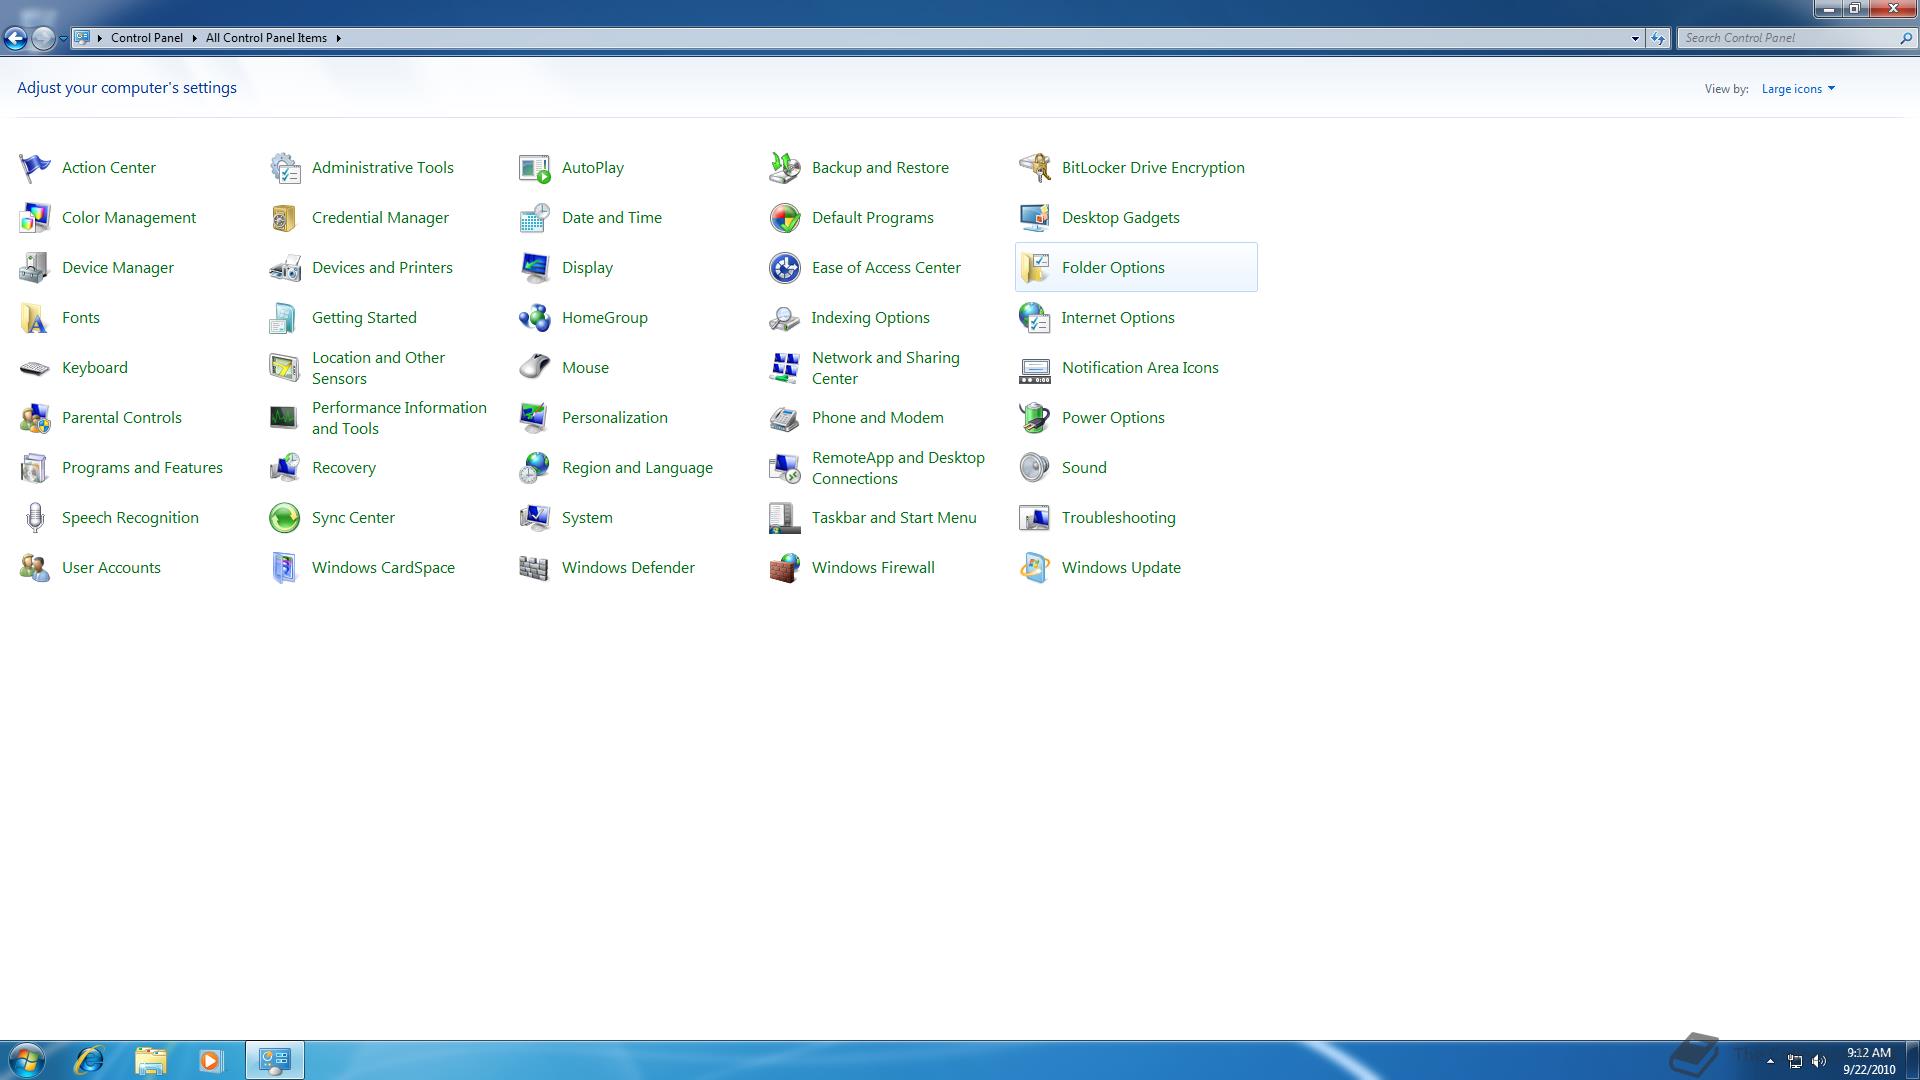Open the Default Programs icon

[x=785, y=217]
